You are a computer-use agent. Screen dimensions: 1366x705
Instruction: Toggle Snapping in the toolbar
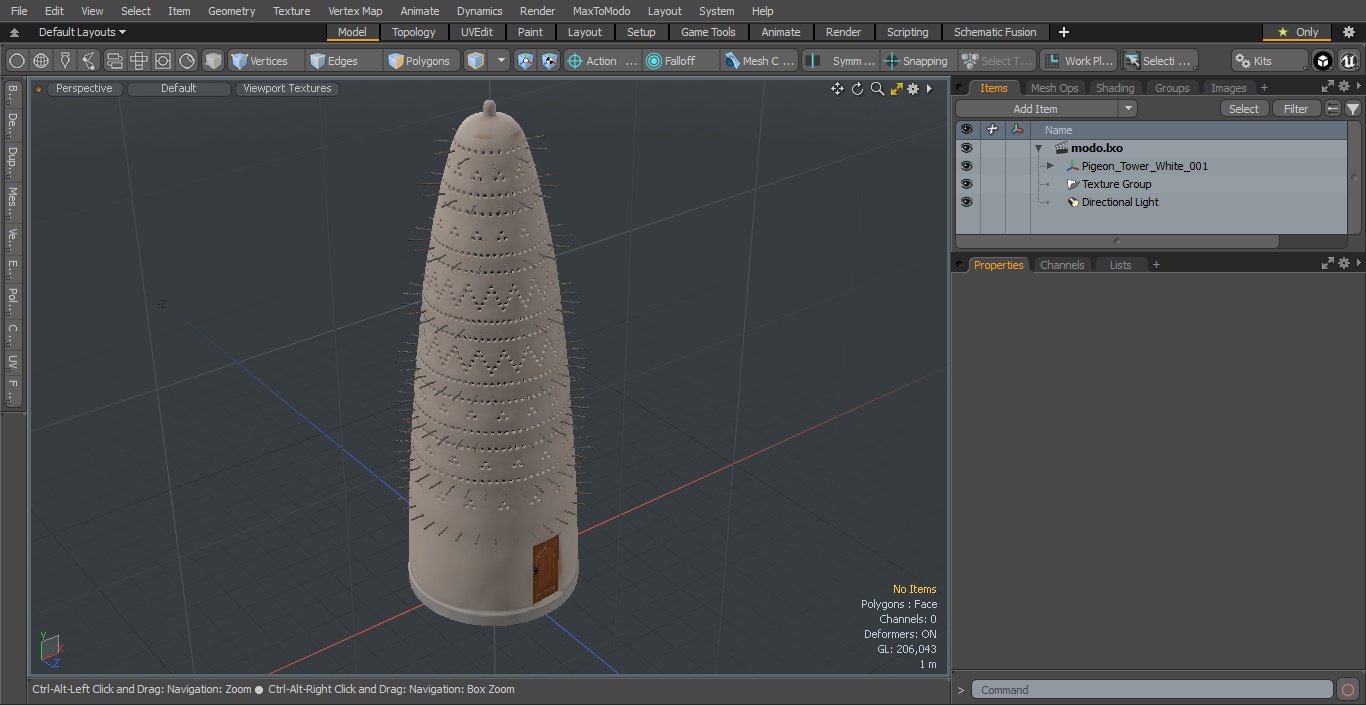(916, 61)
